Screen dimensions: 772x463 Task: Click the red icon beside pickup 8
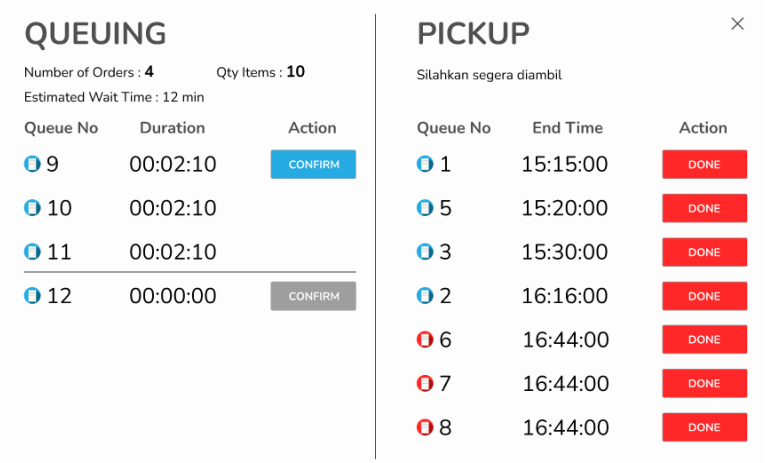[x=425, y=428]
